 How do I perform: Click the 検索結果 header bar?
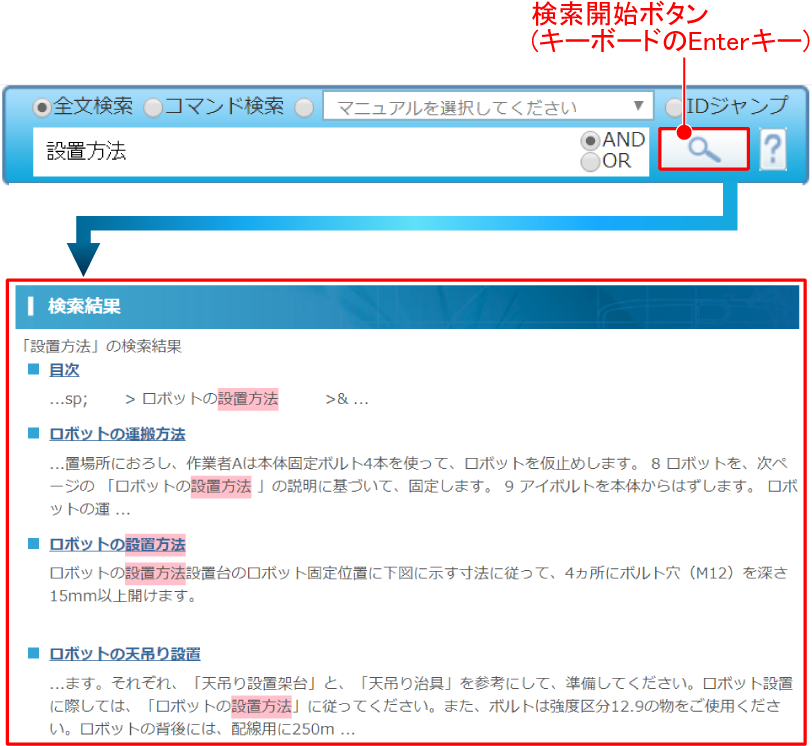coord(407,307)
